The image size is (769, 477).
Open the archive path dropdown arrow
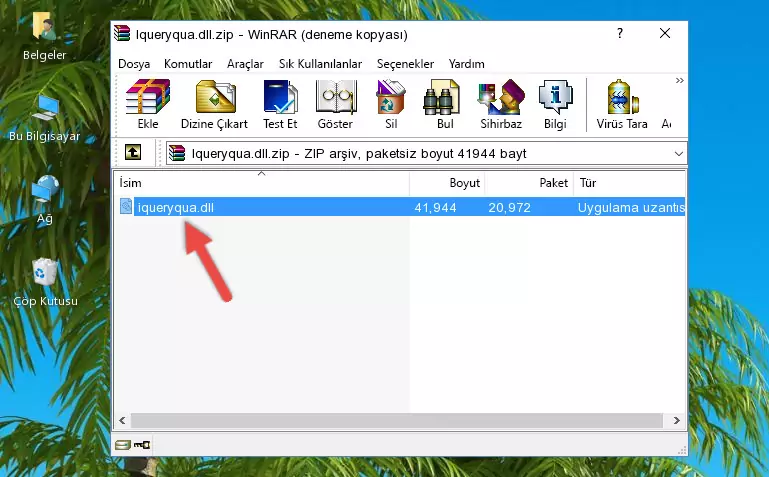pyautogui.click(x=679, y=153)
